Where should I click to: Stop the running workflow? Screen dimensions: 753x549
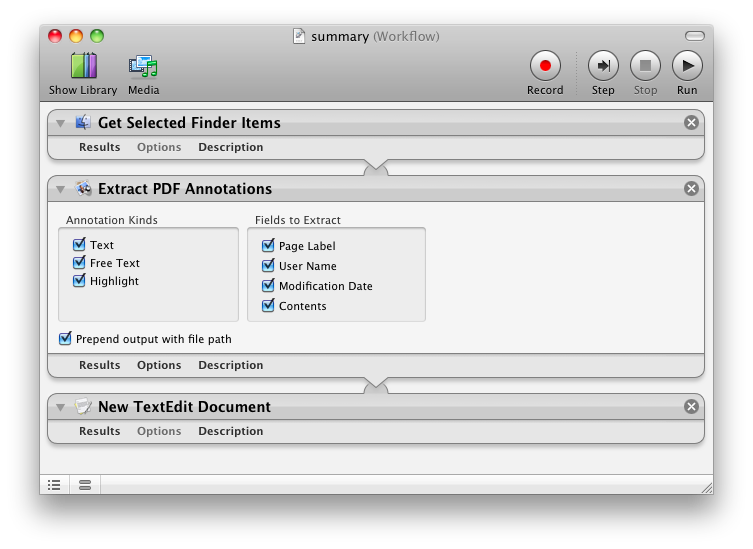[x=645, y=65]
